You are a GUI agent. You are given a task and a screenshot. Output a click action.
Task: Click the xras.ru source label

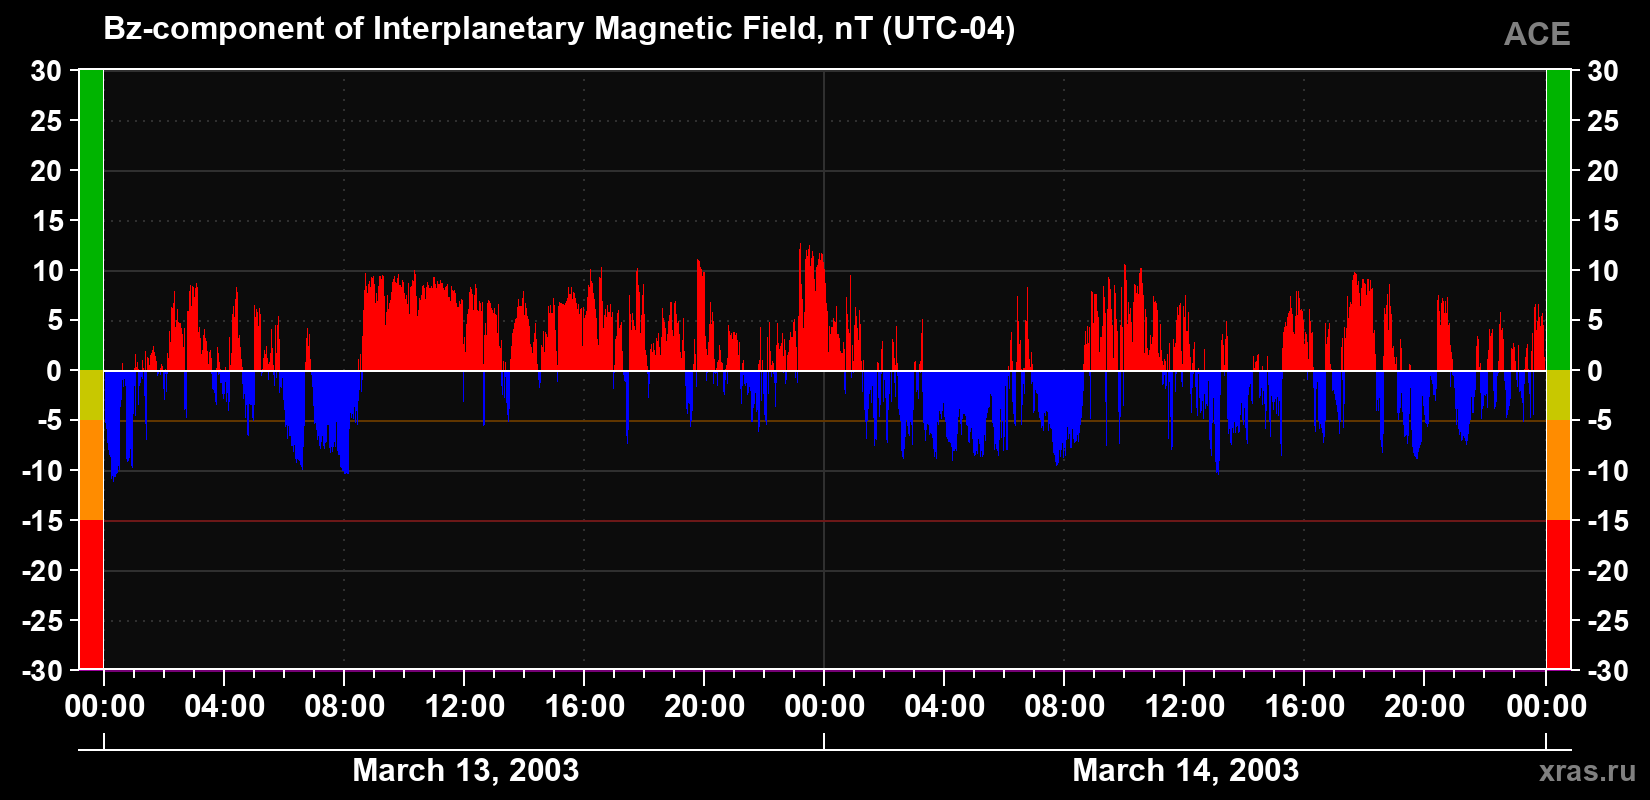point(1588,770)
